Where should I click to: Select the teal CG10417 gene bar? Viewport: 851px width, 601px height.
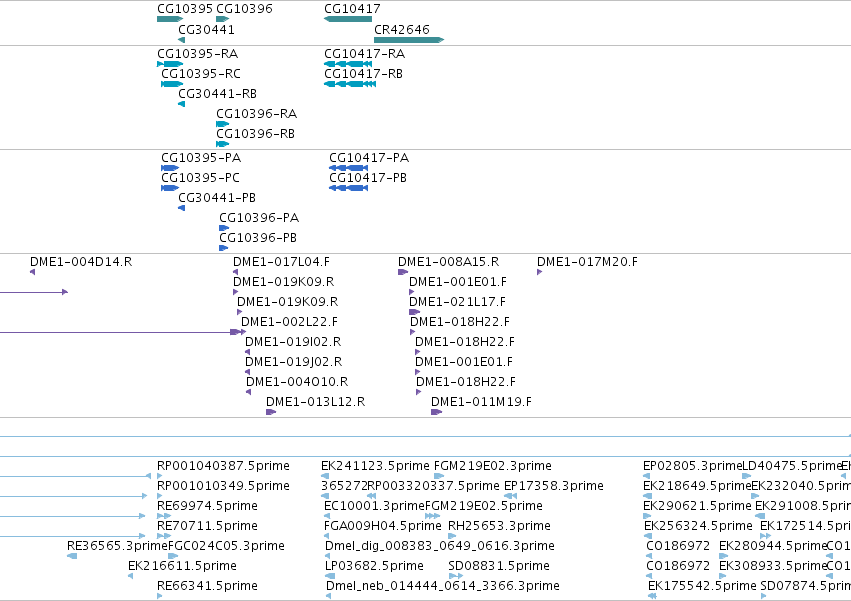click(348, 19)
